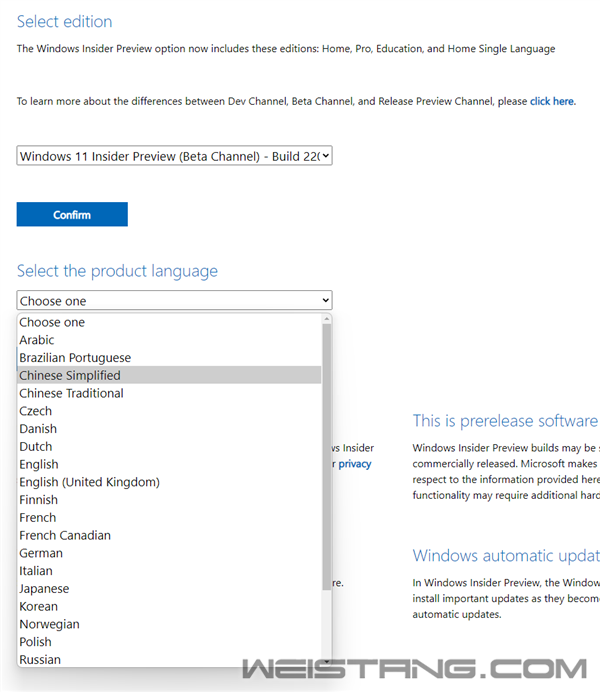The width and height of the screenshot is (600, 692).
Task: Choose Finnish from the dropdown list
Action: (x=170, y=500)
